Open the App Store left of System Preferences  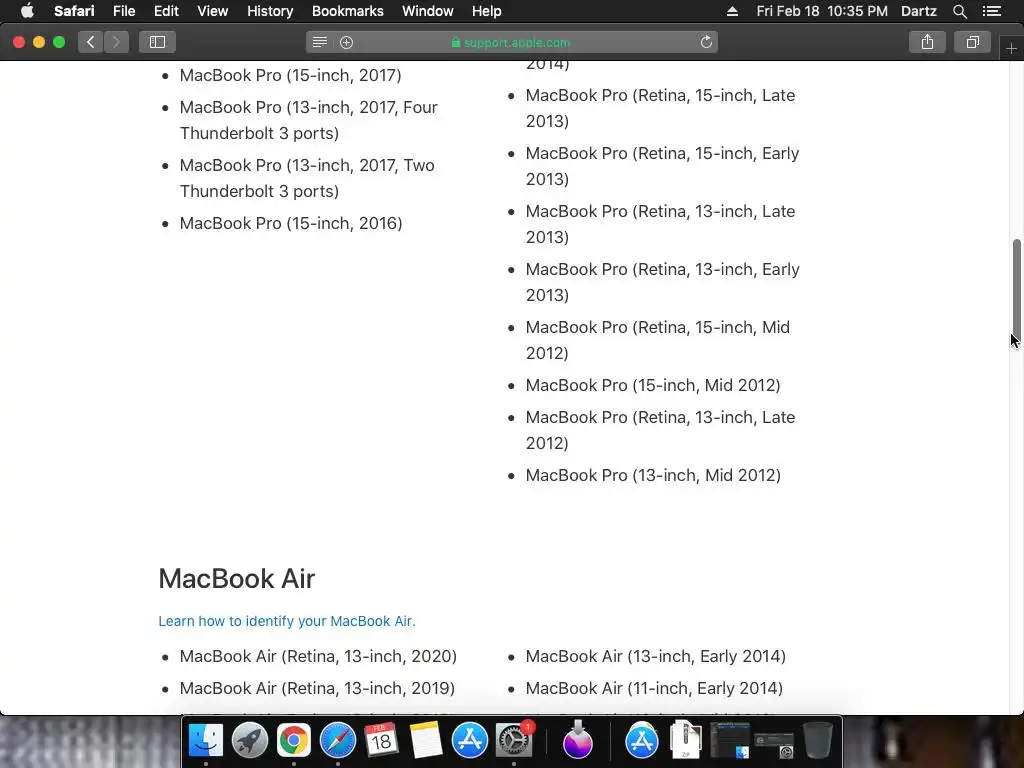click(x=470, y=741)
